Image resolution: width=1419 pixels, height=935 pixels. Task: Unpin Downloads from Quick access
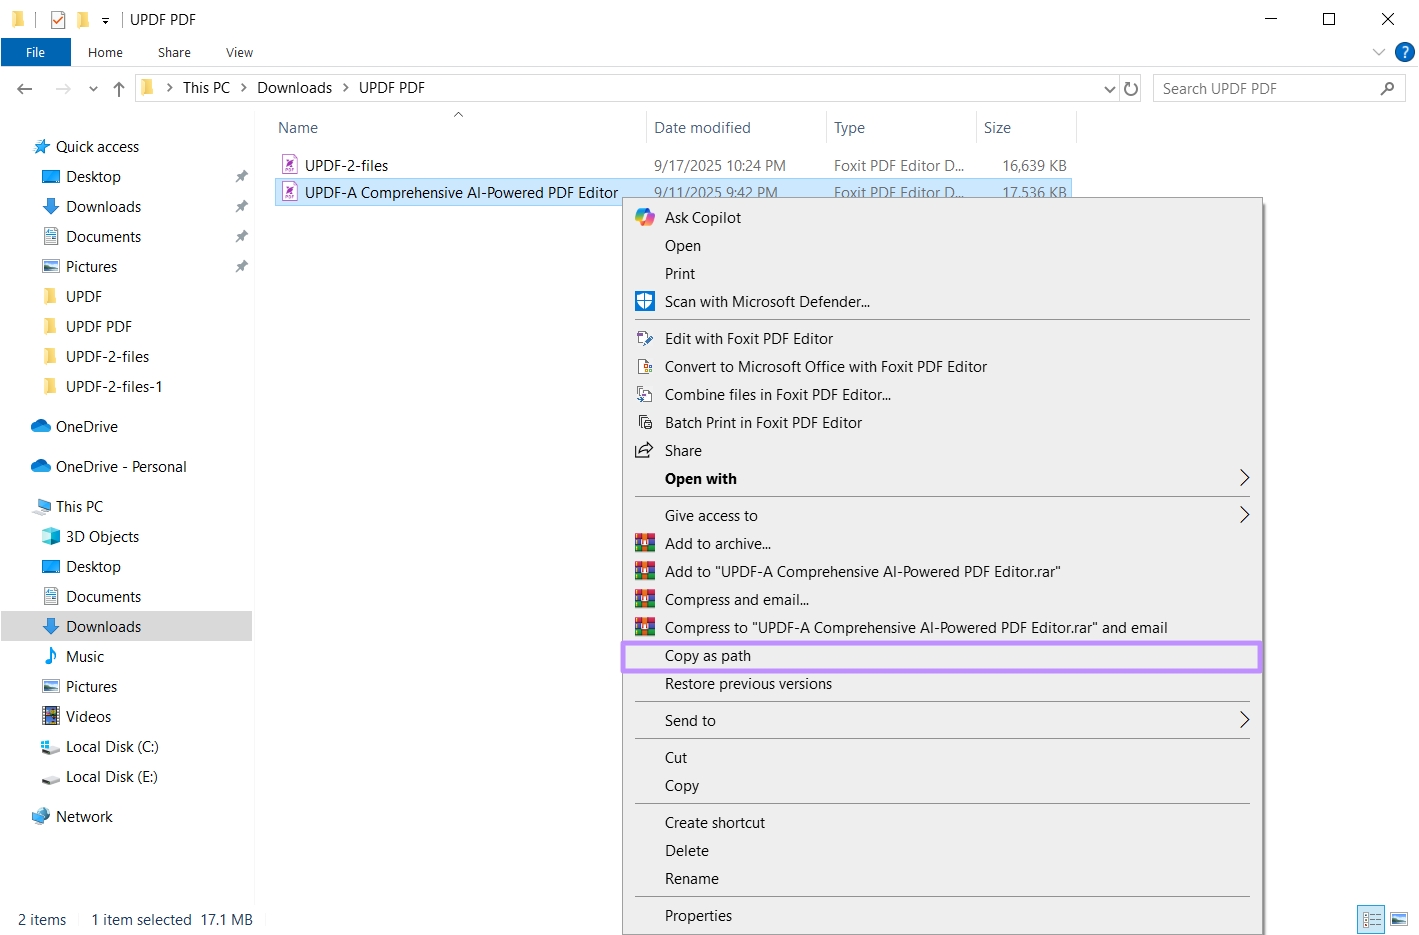(241, 206)
